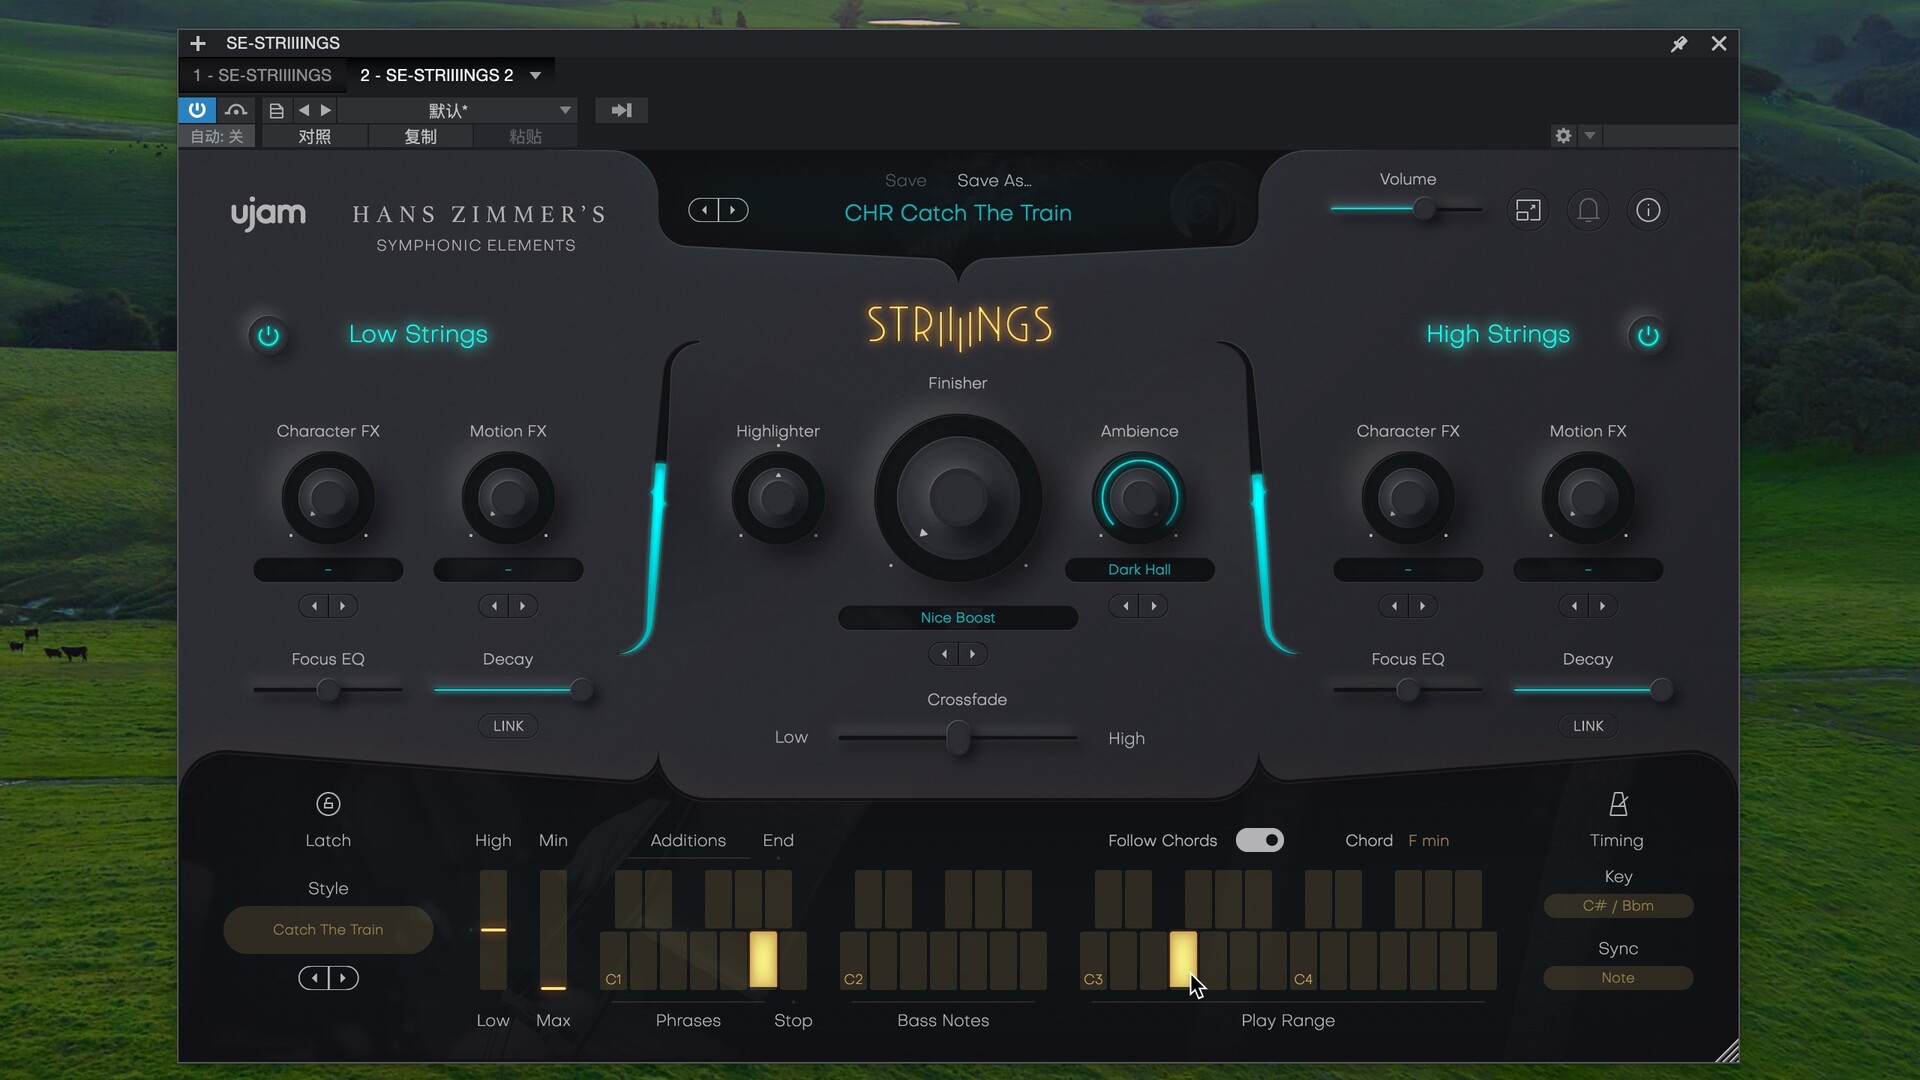Open the 默认* preset dropdown

click(x=458, y=110)
